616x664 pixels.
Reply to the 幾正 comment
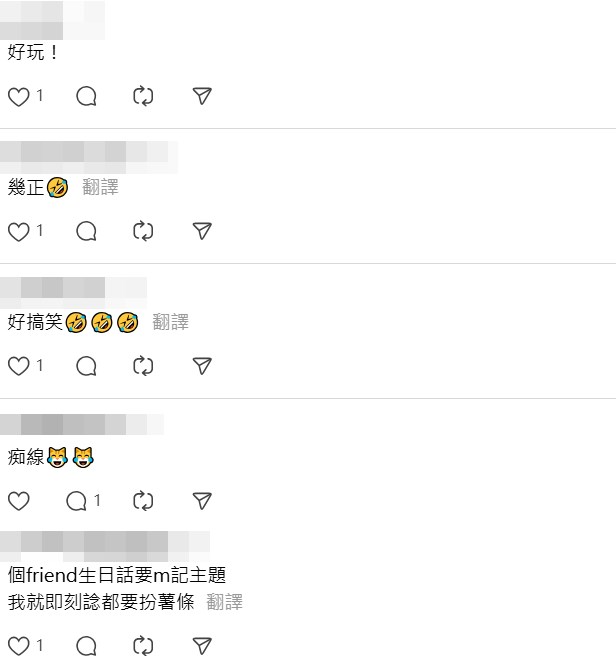[x=86, y=232]
